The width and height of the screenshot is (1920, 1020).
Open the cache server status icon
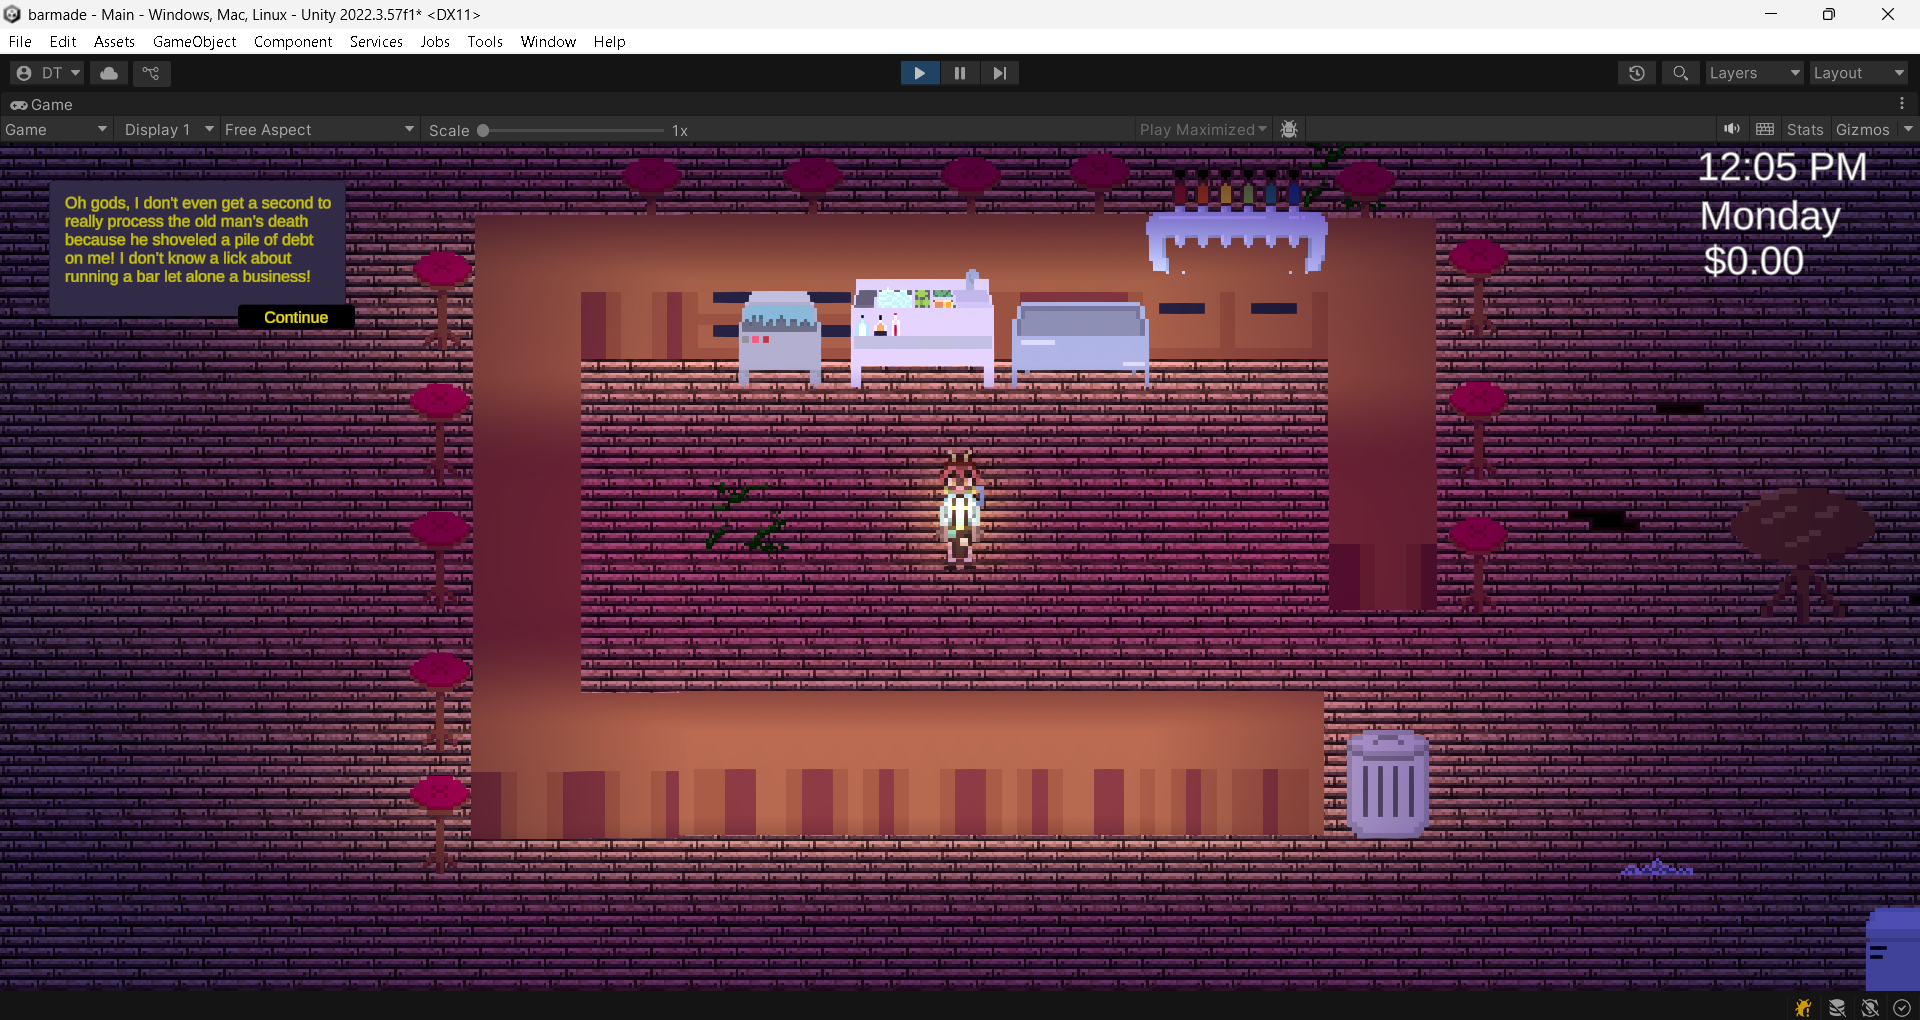point(1837,1007)
